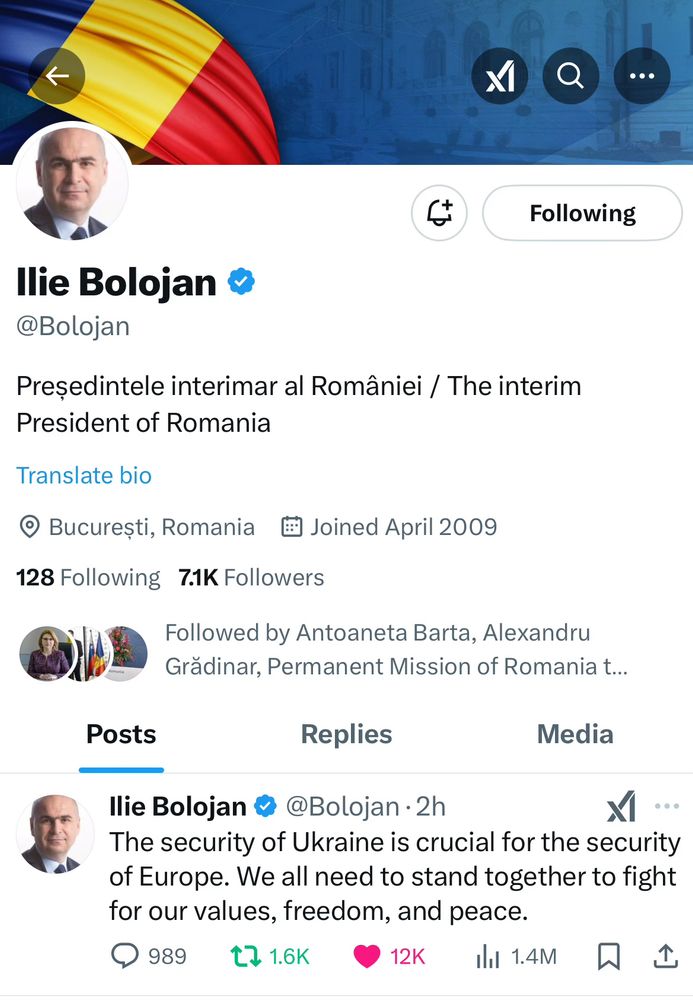
Task: Toggle post notifications with the bell icon
Action: (440, 213)
